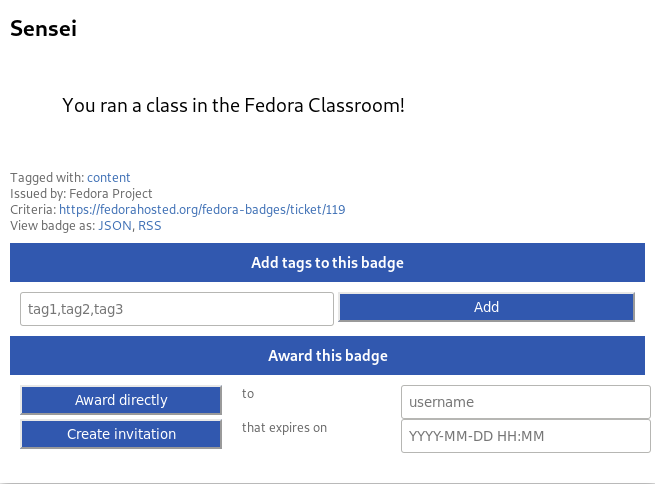Click the 'Add tags to this badge' header
Screen dimensions: 655x484
(x=328, y=262)
